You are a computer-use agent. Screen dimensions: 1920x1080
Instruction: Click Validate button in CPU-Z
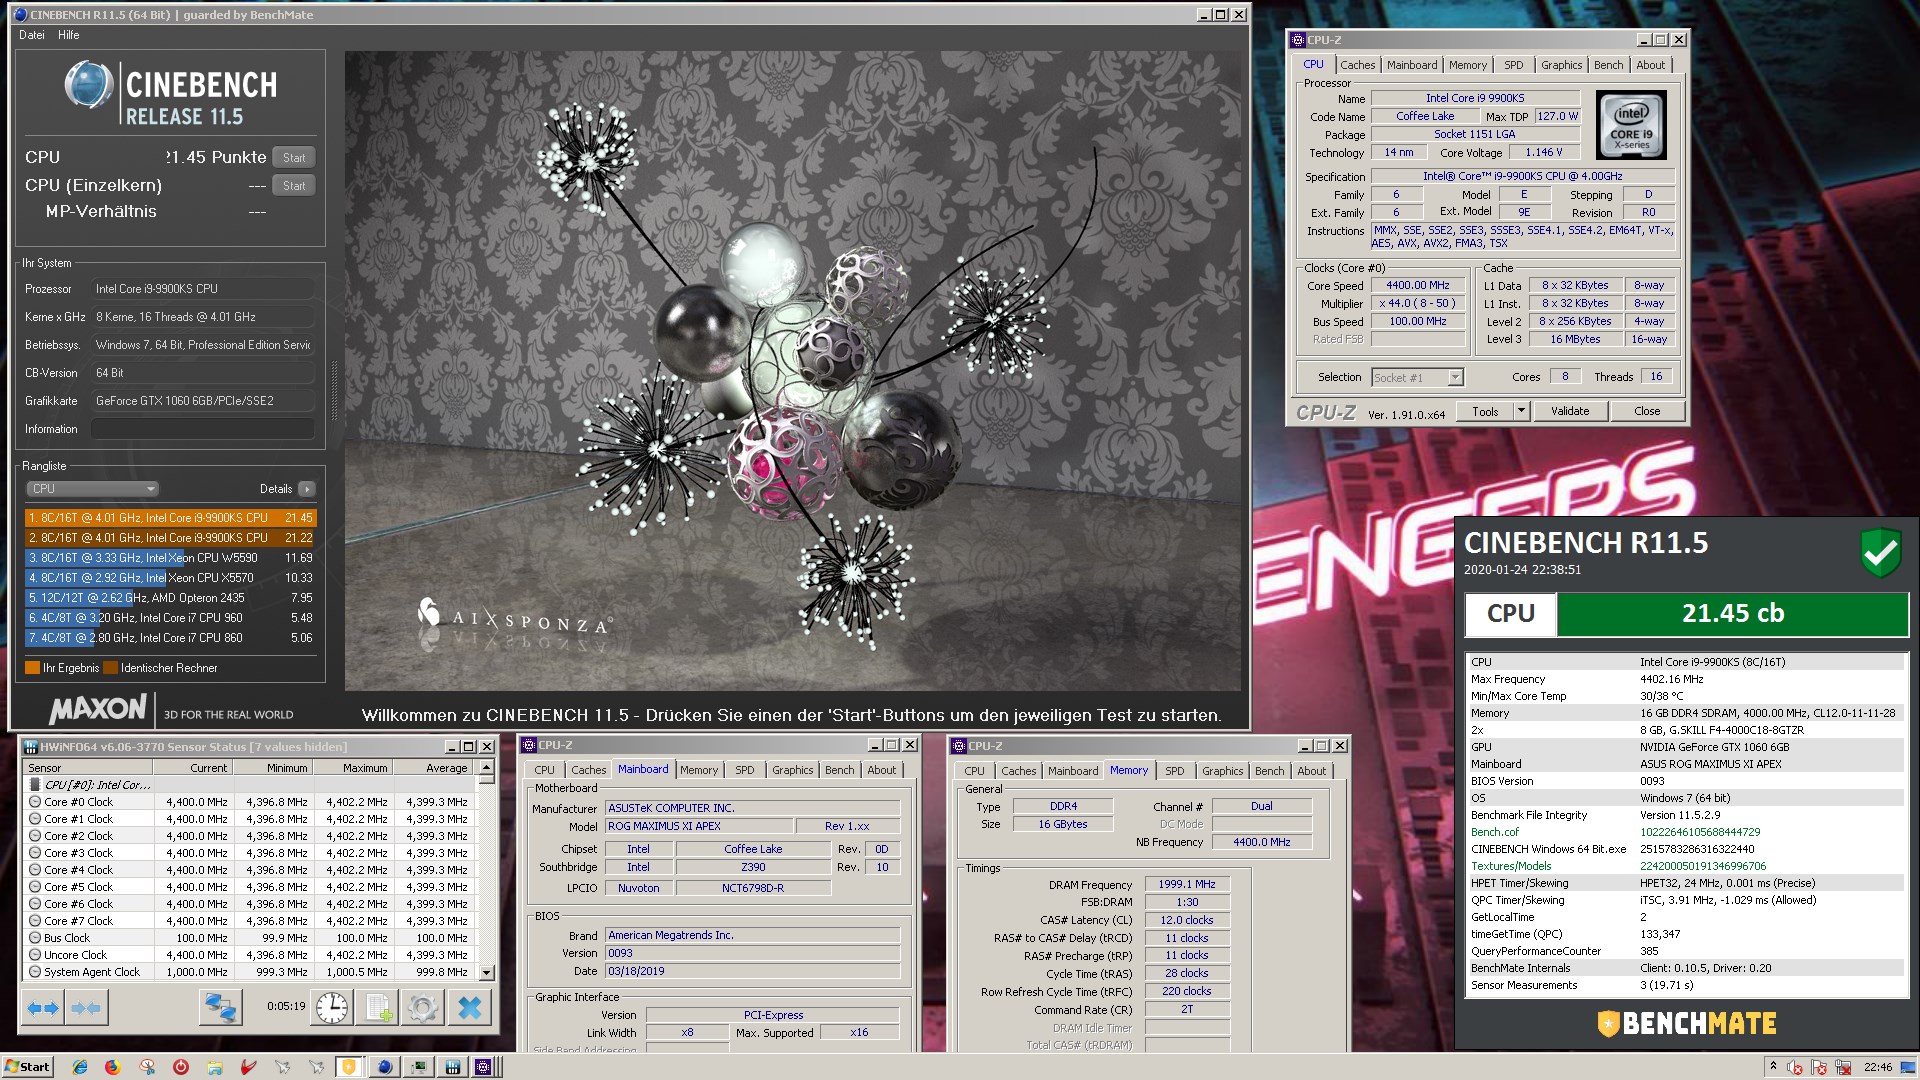tap(1570, 411)
